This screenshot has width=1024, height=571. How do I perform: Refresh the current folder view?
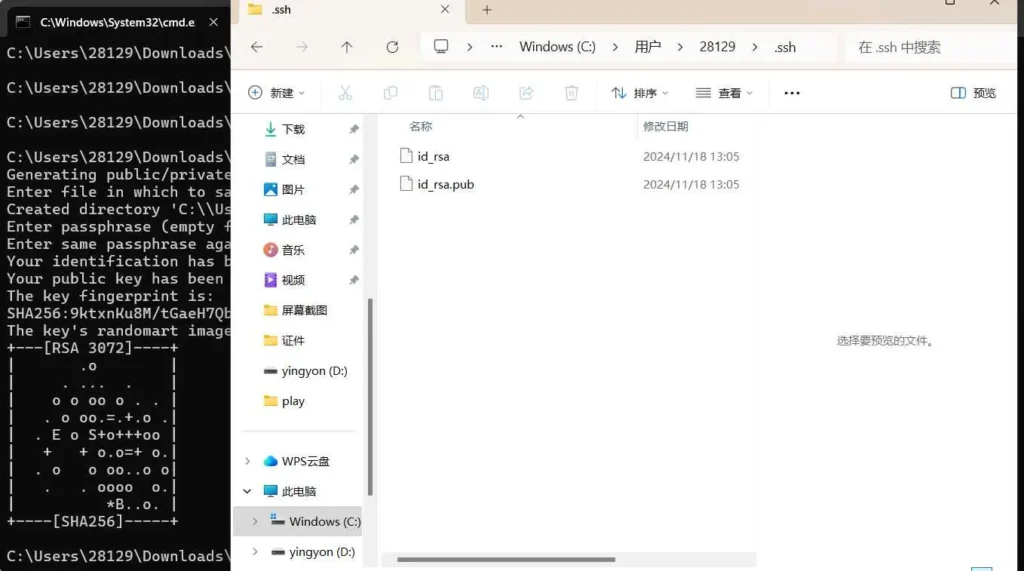(x=392, y=47)
